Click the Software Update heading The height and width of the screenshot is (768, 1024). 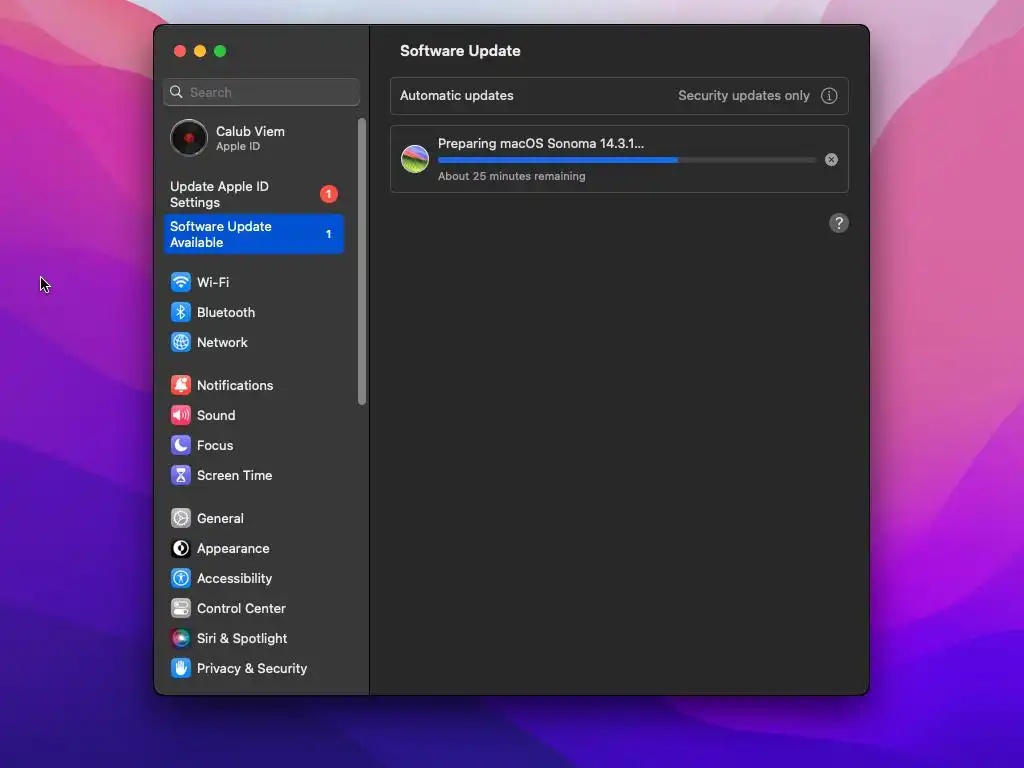click(x=460, y=51)
